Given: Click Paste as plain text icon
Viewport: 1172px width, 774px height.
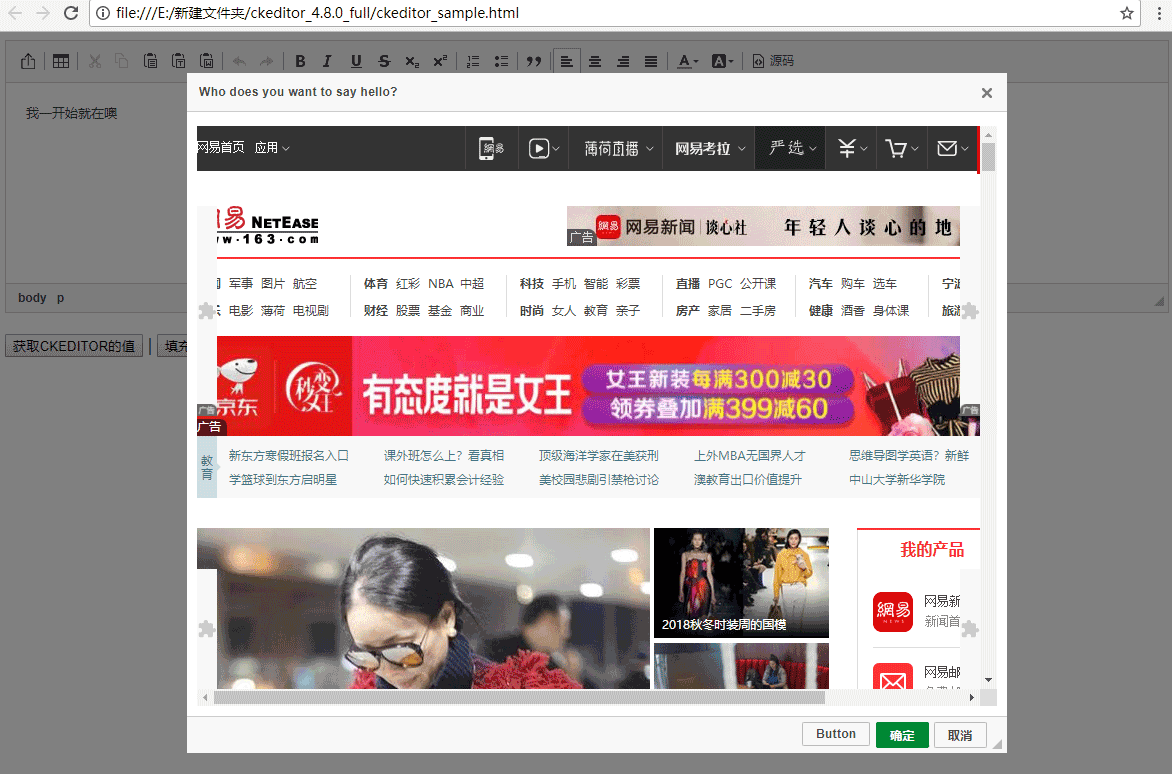Looking at the screenshot, I should click(179, 61).
